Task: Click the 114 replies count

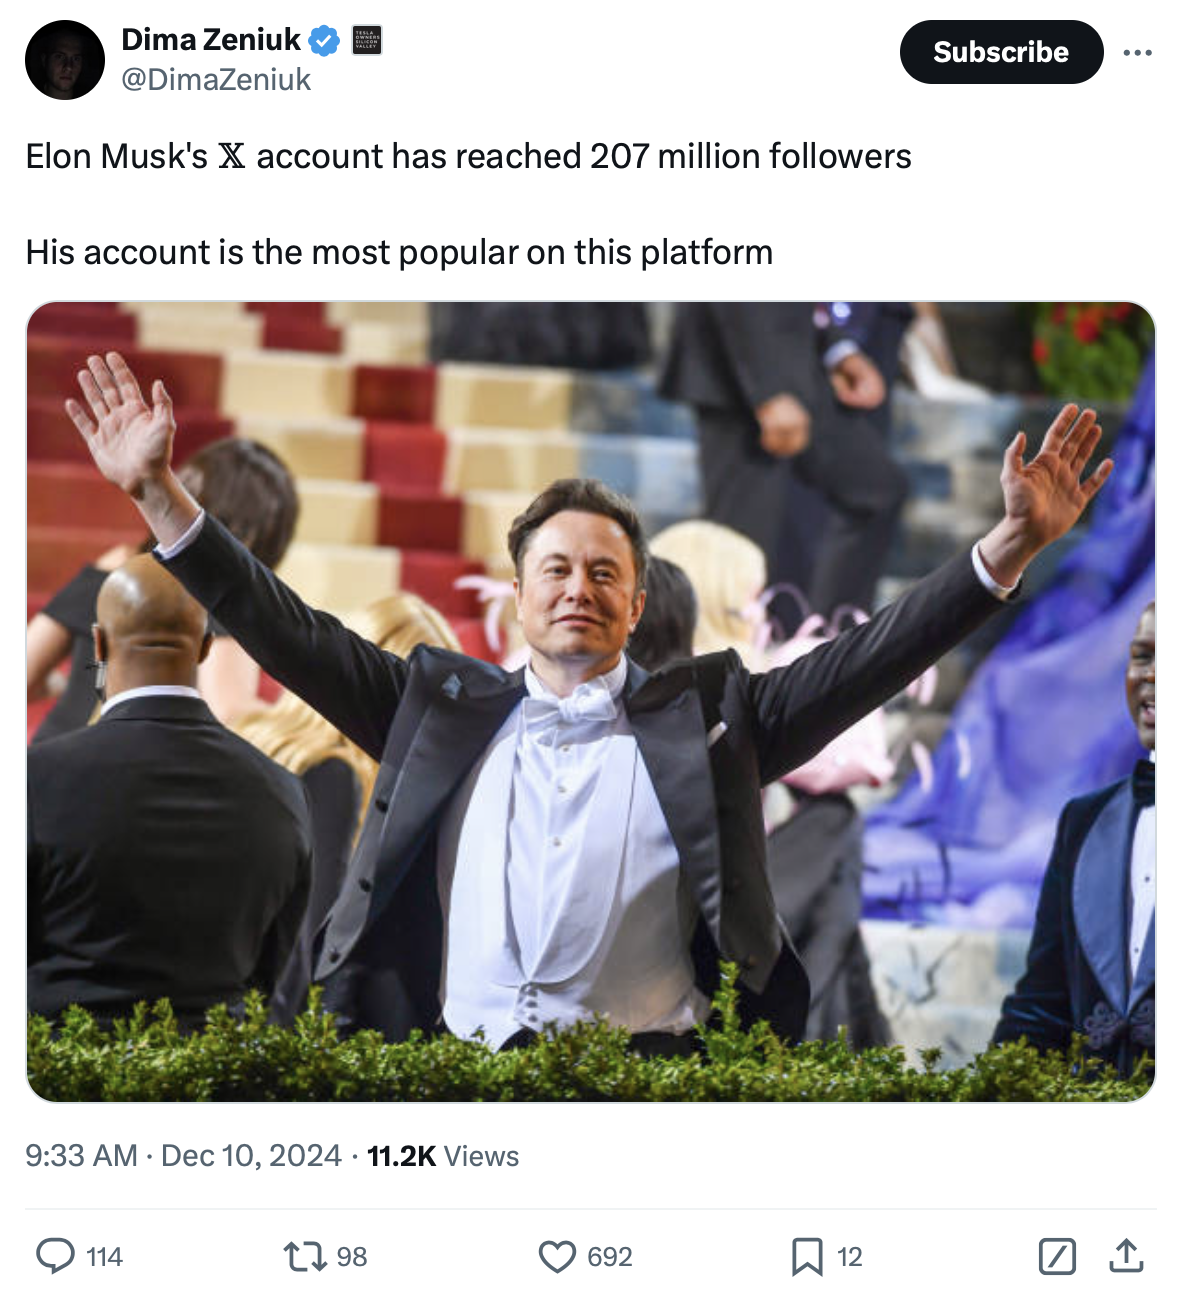Action: point(105,1257)
